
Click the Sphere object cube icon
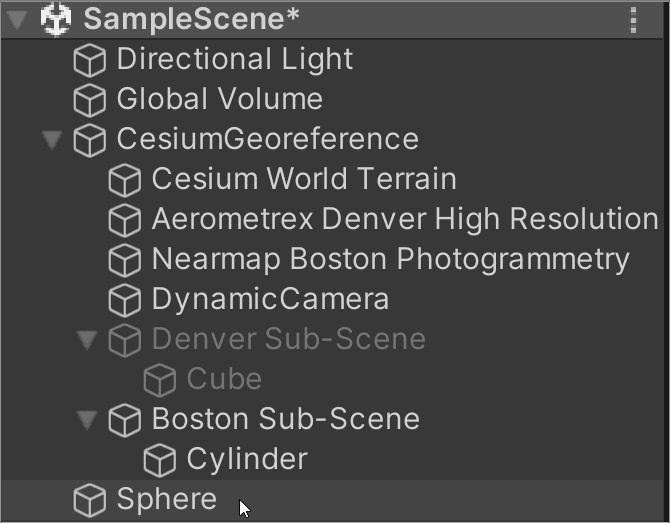point(90,500)
